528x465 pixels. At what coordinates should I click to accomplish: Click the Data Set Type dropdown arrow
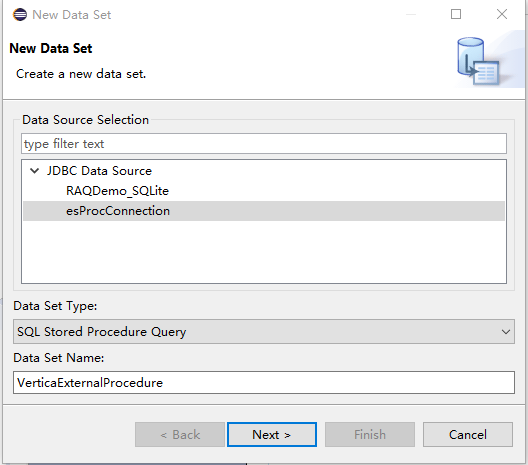[505, 332]
